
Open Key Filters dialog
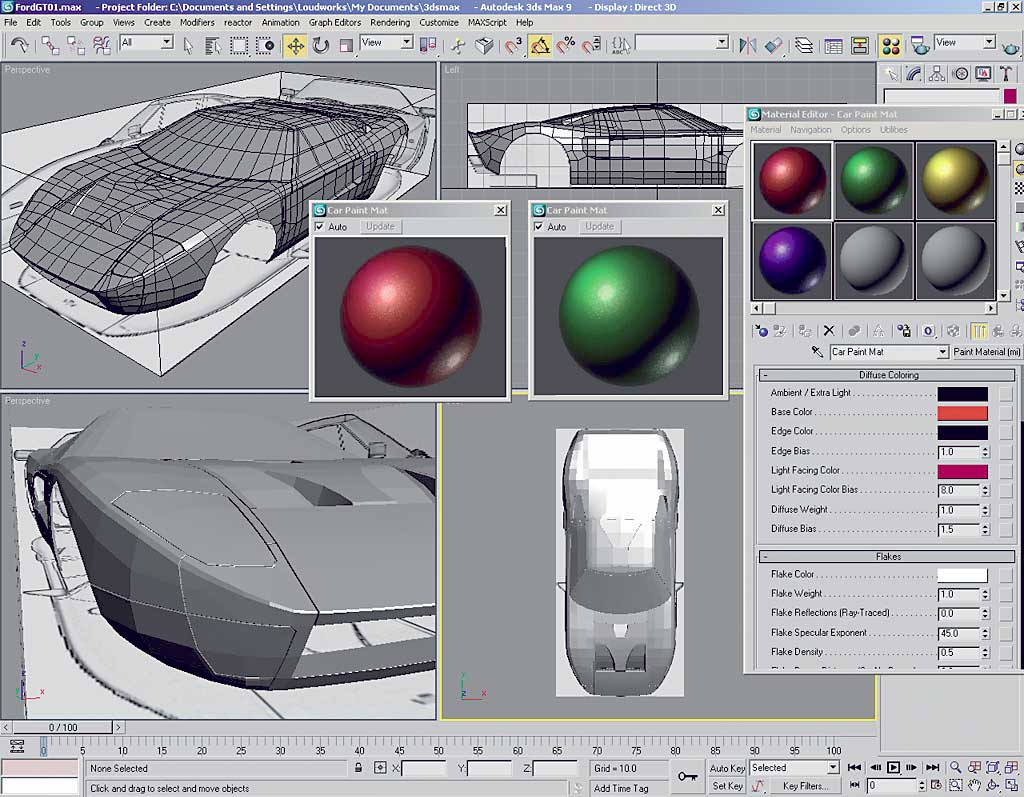pyautogui.click(x=806, y=786)
